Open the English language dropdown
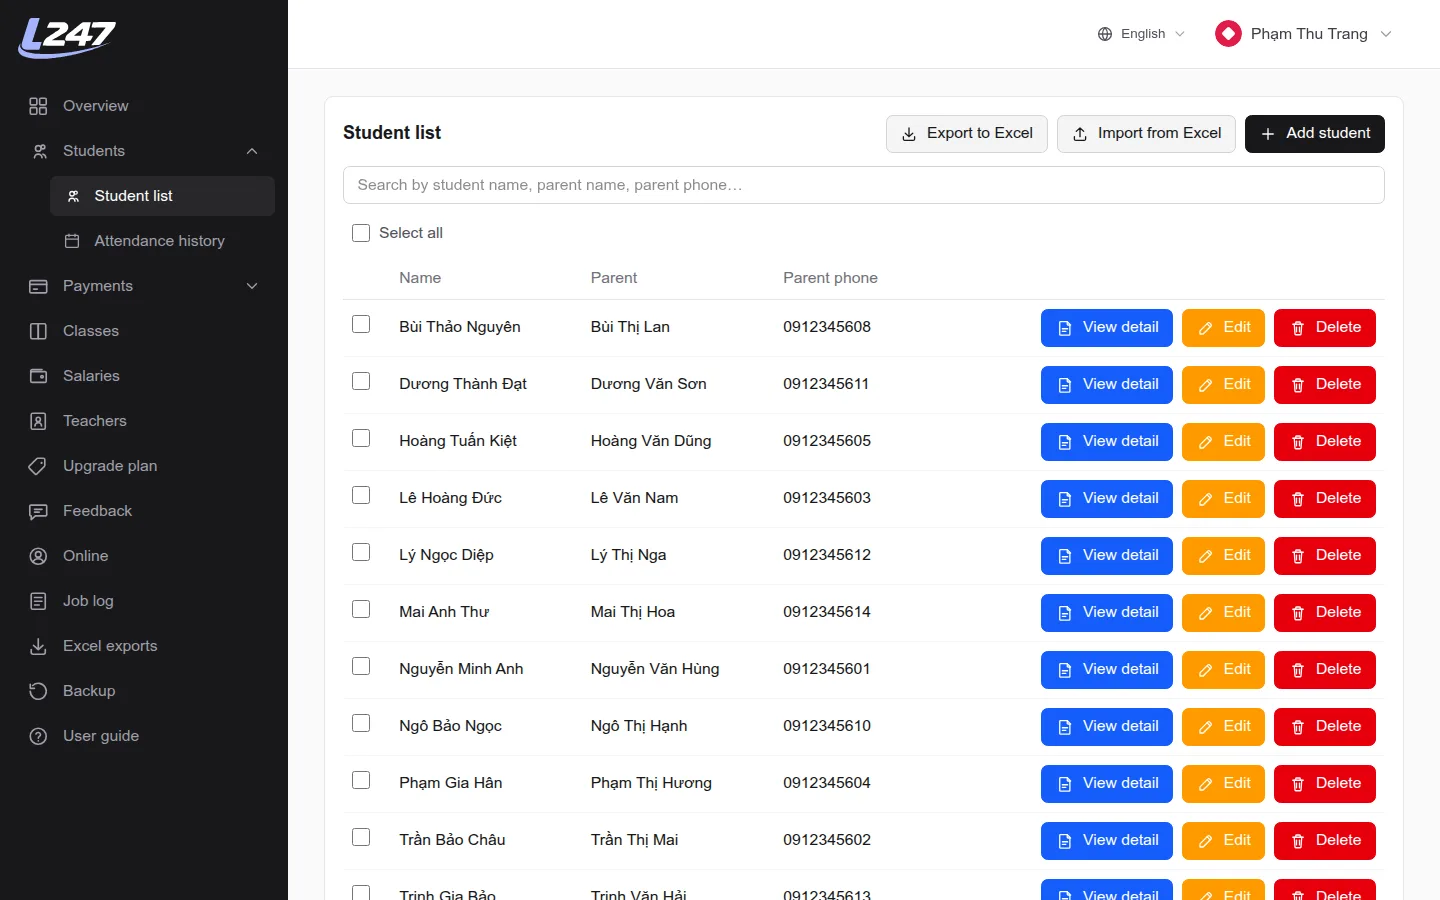 1141,34
